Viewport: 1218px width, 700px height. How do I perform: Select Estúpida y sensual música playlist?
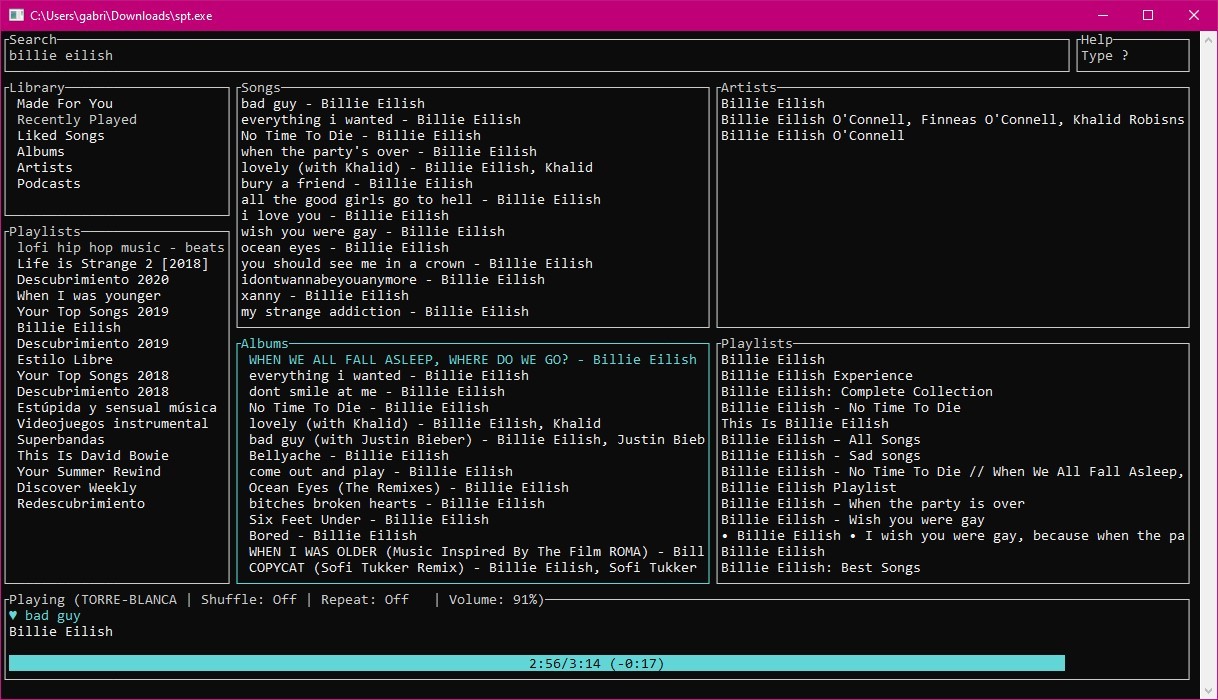(117, 408)
